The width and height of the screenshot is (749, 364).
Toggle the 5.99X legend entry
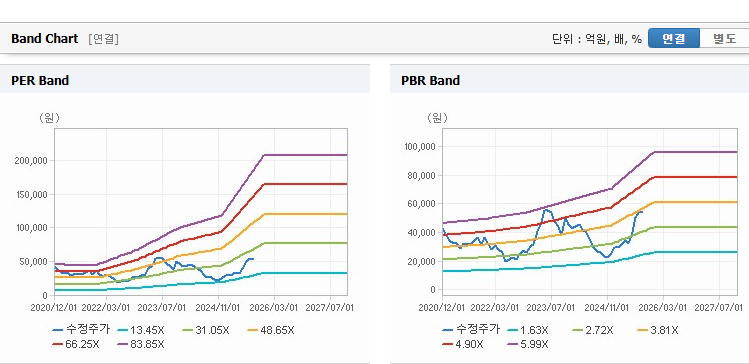(528, 344)
